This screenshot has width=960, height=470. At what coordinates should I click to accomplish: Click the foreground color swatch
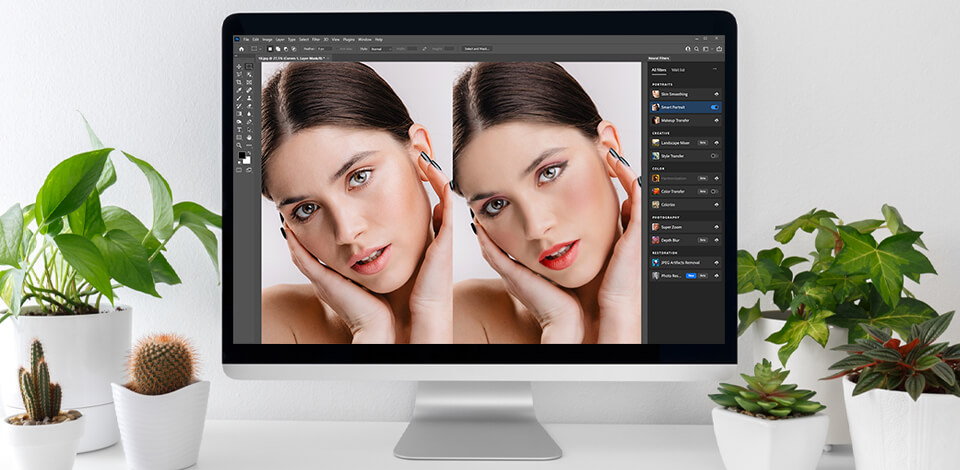[241, 157]
